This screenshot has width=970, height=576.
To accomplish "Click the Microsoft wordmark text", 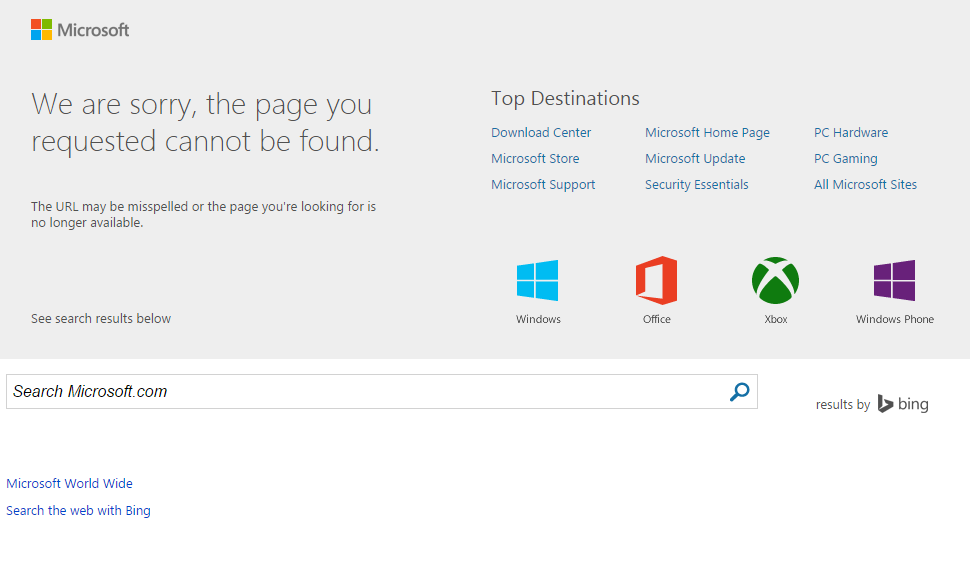I will [x=93, y=30].
